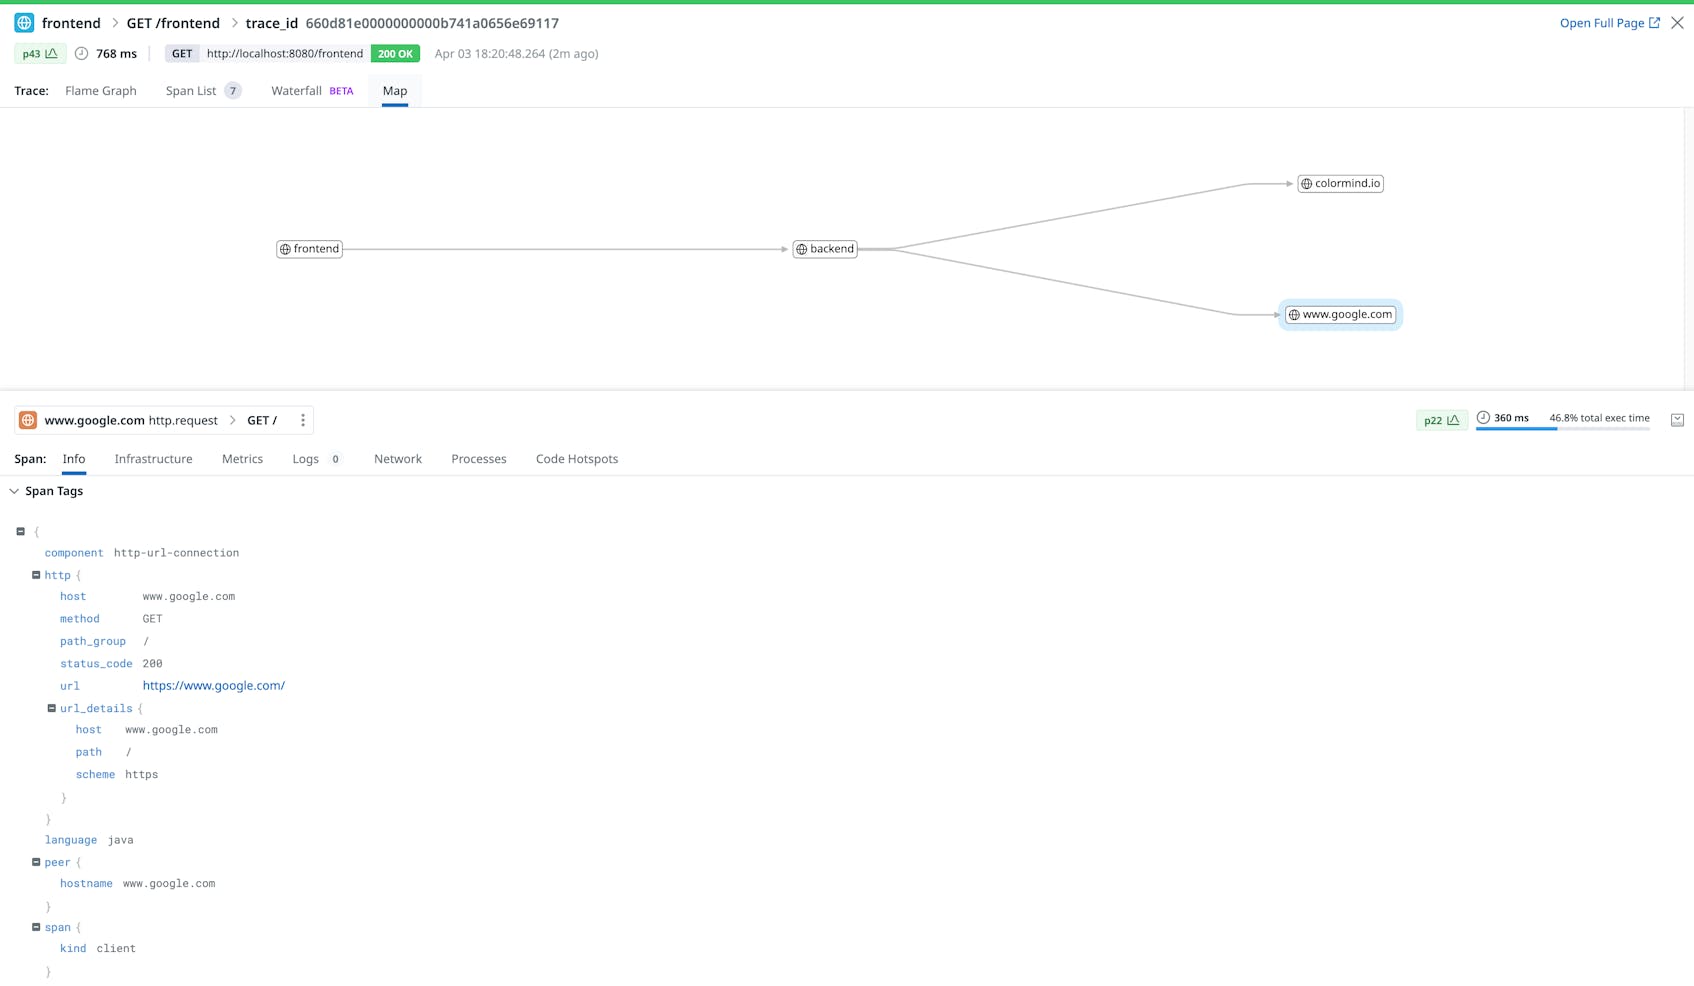Select the backend node in the trace map
1694x986 pixels.
tap(825, 249)
